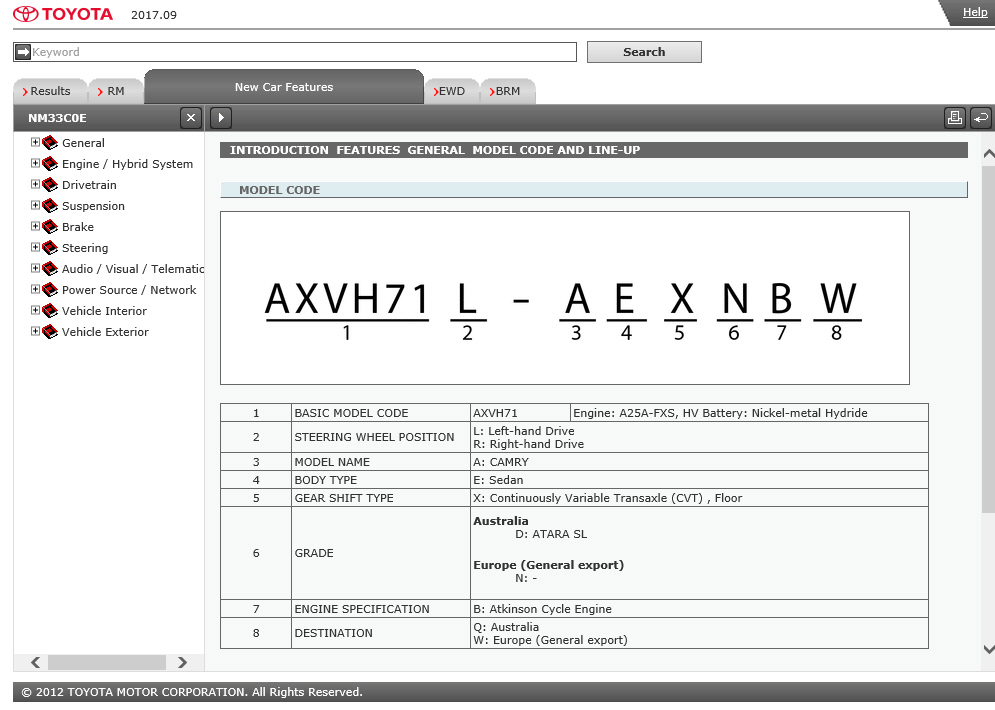This screenshot has width=995, height=710.
Task: Click the content scroll up arrow
Action: click(x=988, y=154)
